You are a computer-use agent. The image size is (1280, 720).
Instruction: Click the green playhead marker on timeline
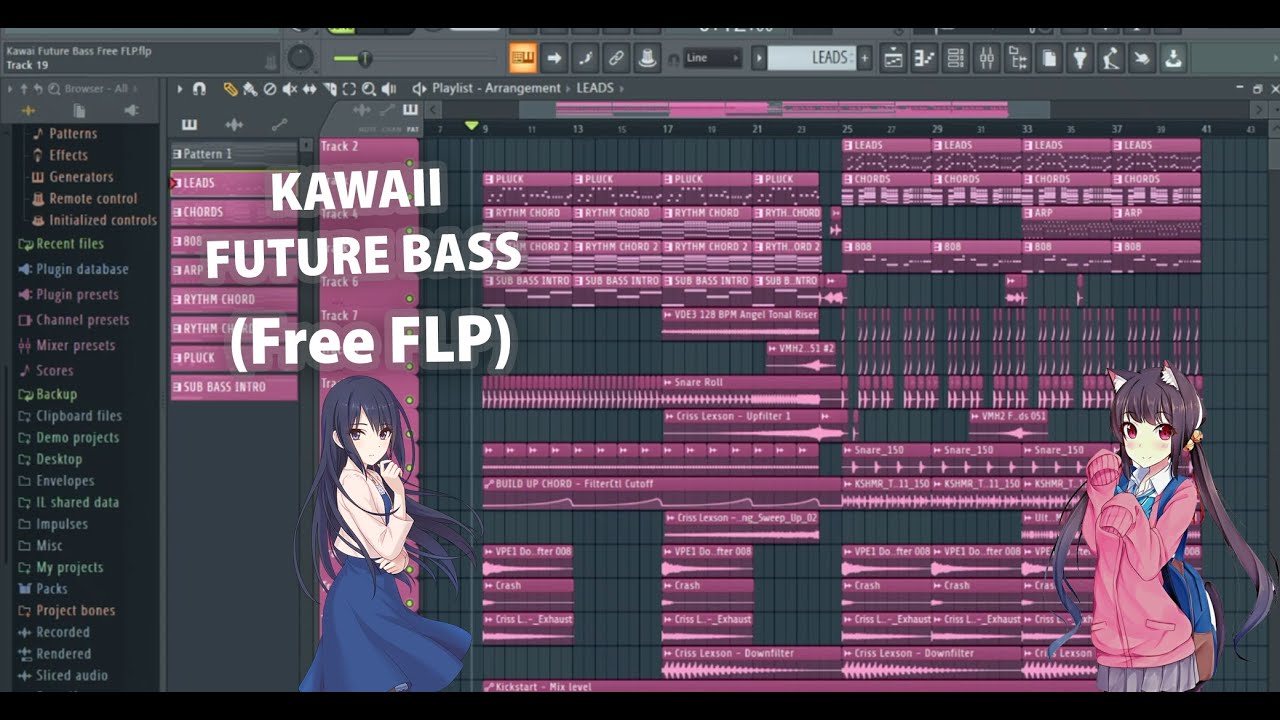tap(472, 126)
